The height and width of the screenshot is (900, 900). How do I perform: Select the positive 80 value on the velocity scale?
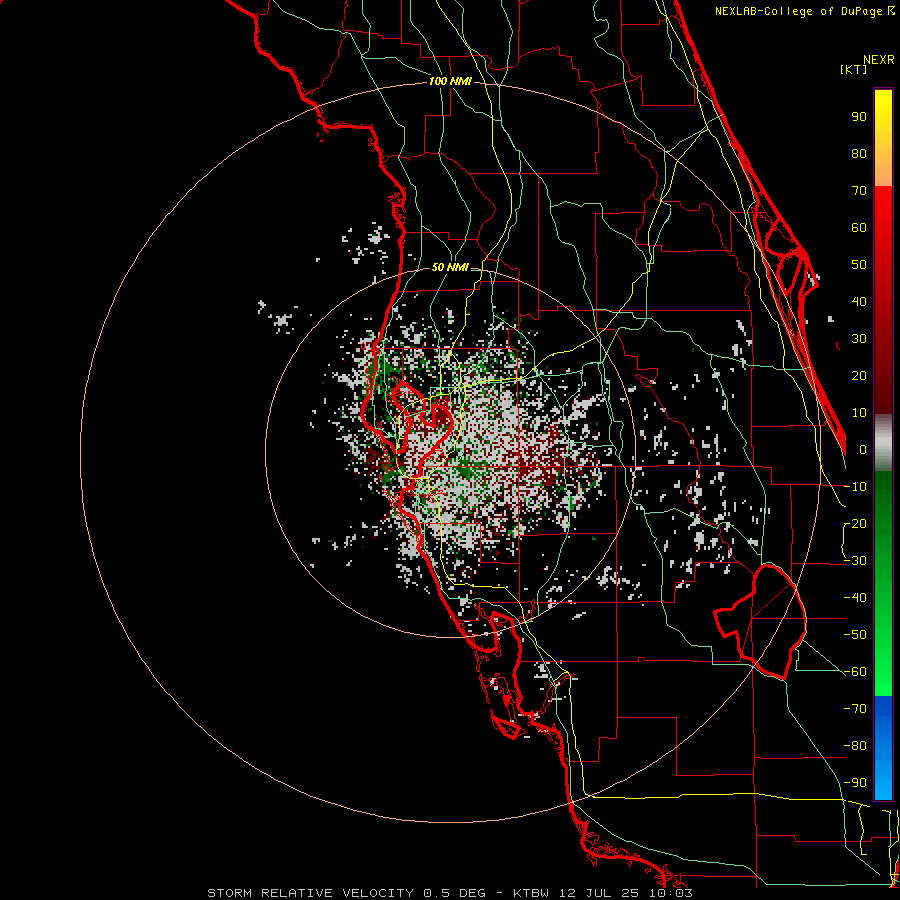pyautogui.click(x=859, y=153)
